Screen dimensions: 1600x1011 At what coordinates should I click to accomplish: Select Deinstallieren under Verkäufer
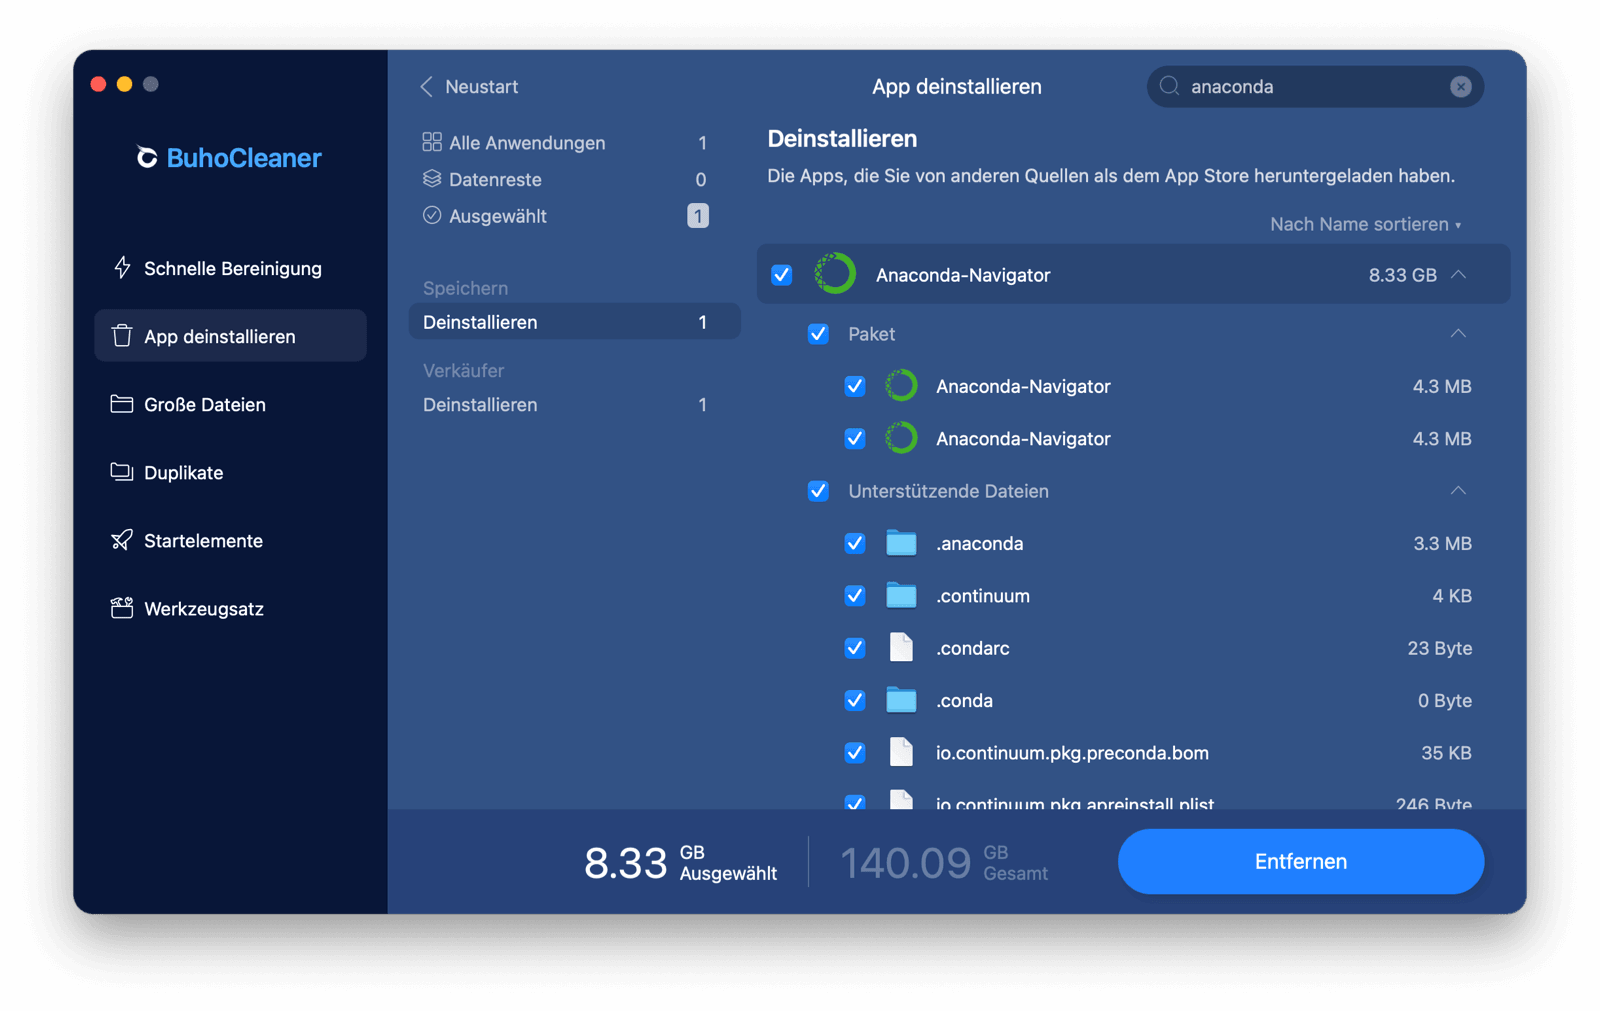(575, 405)
